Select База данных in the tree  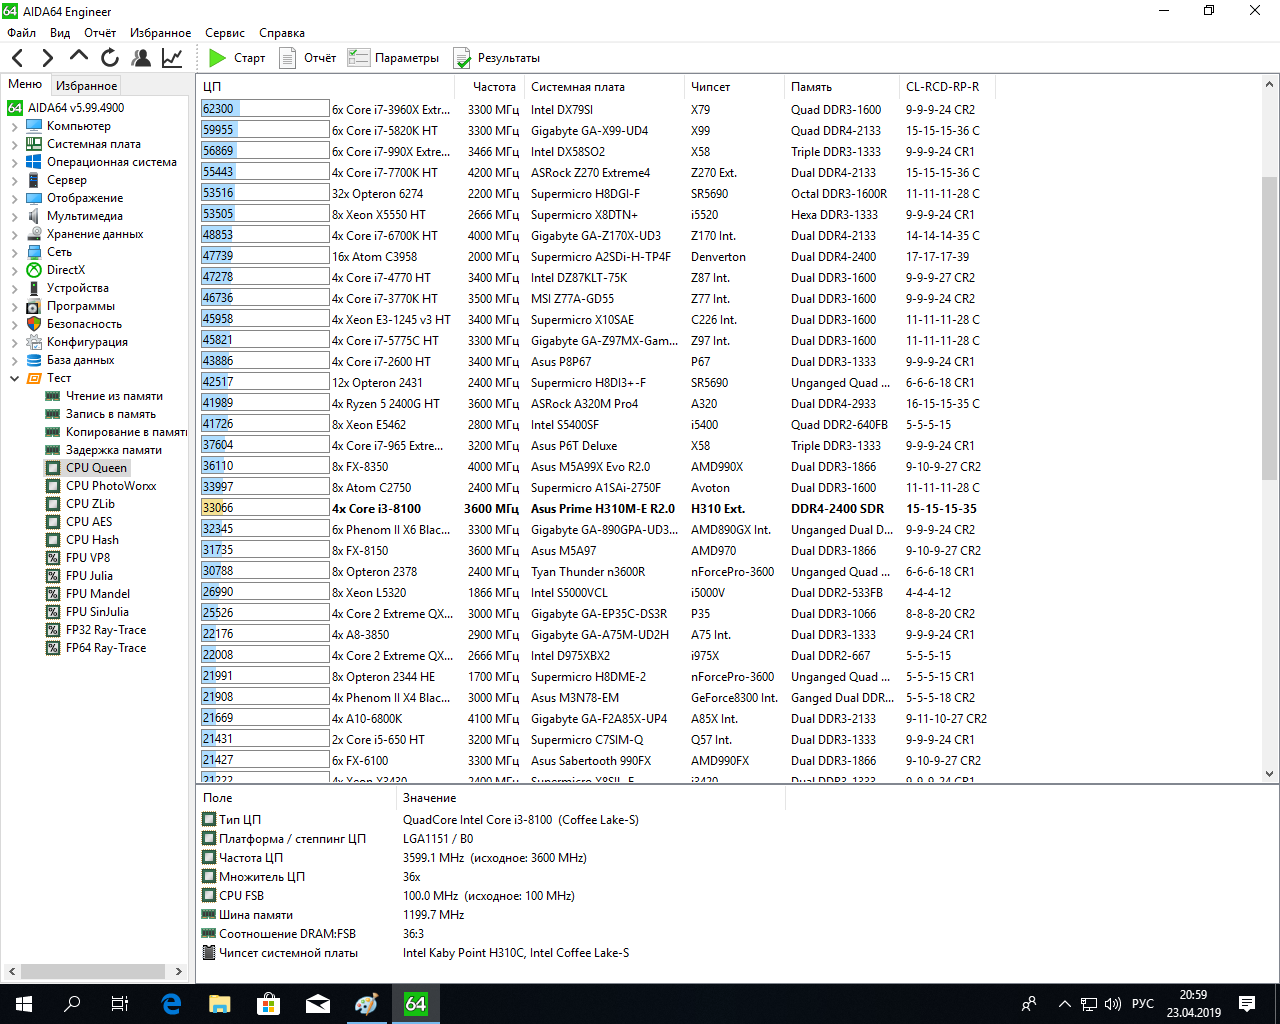(x=80, y=360)
